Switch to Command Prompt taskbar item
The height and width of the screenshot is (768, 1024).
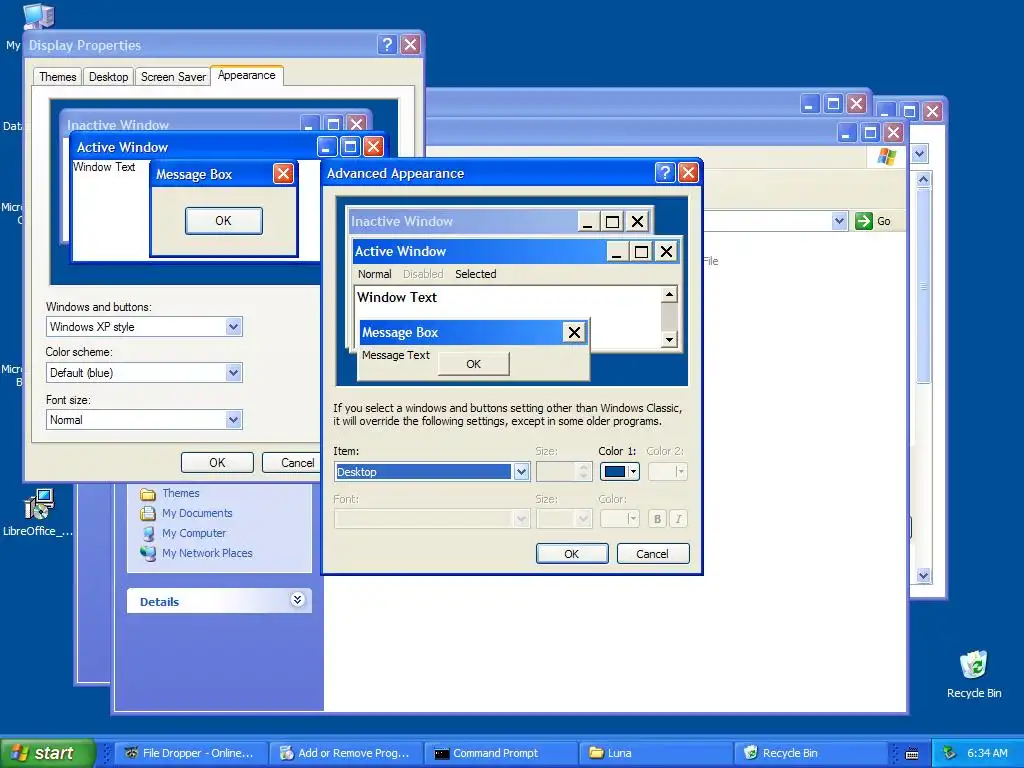tap(501, 753)
